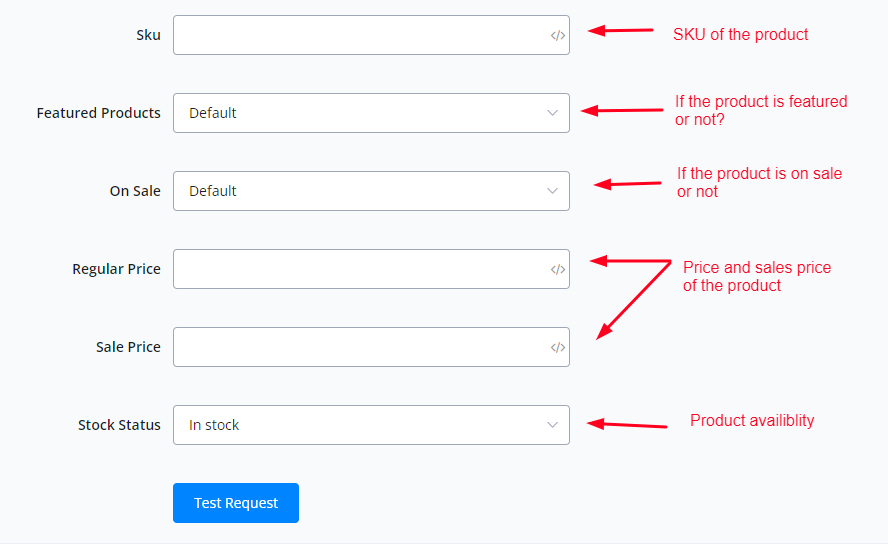Image resolution: width=888 pixels, height=553 pixels.
Task: Expand the Stock Status dropdown arrow
Action: (x=553, y=425)
